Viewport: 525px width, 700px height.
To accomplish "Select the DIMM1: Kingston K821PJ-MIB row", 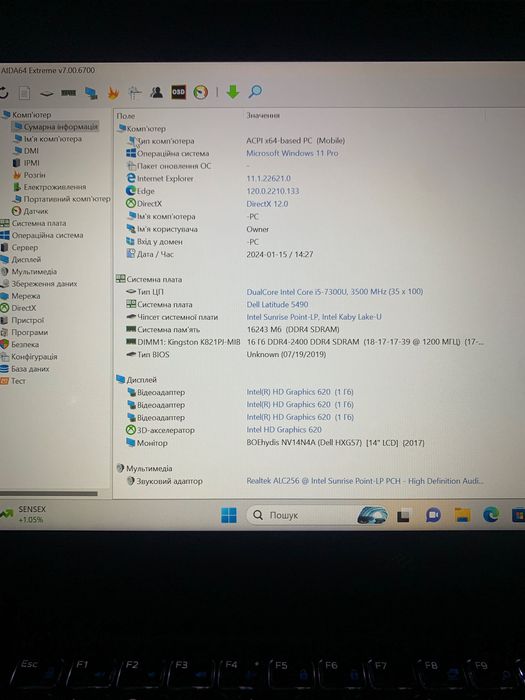I will pyautogui.click(x=305, y=342).
